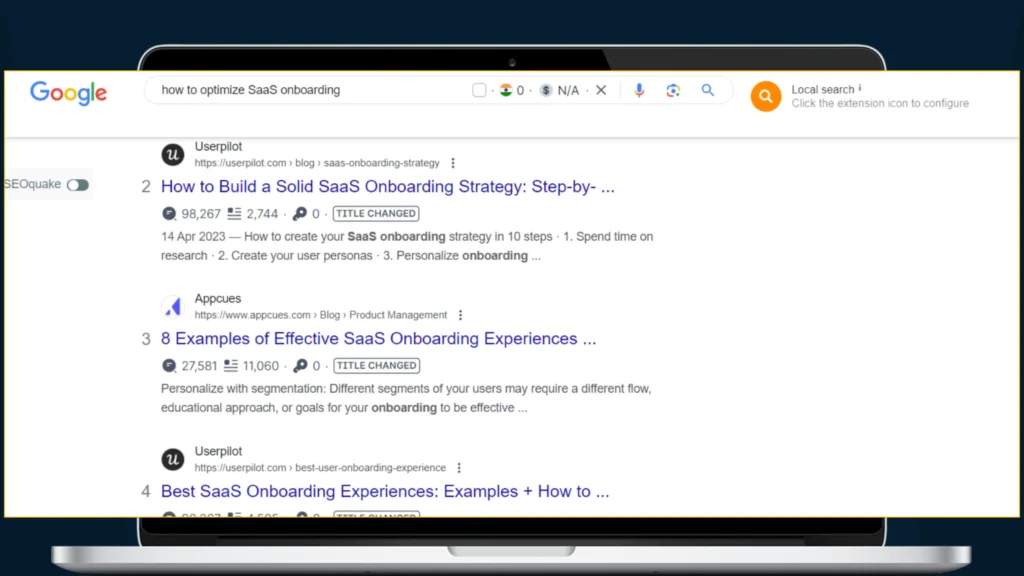Image resolution: width=1024 pixels, height=576 pixels.
Task: Toggle the SEOquake switch
Action: pos(77,185)
